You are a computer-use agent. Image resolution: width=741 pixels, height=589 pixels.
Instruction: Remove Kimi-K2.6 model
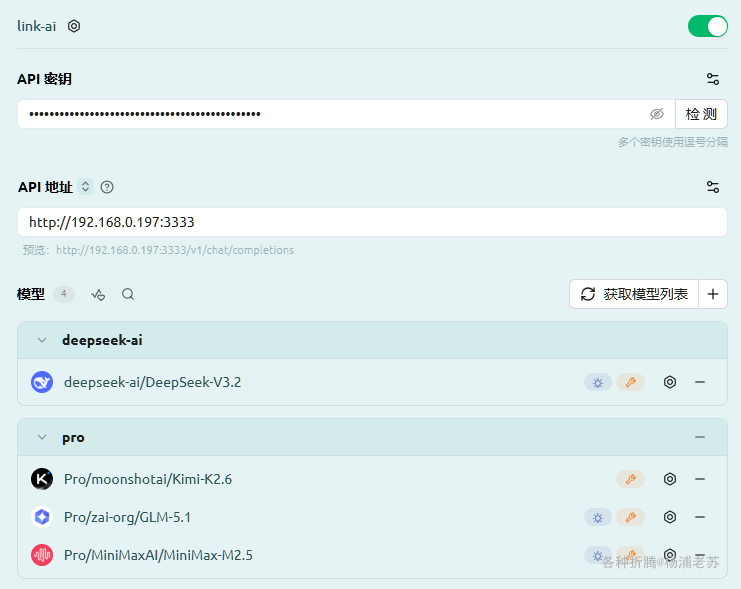tap(700, 479)
